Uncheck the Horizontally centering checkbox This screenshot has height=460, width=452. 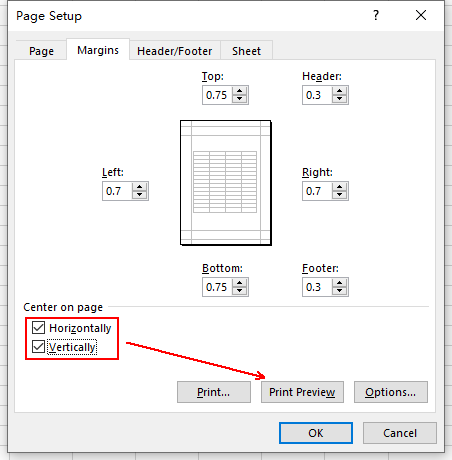pos(38,328)
